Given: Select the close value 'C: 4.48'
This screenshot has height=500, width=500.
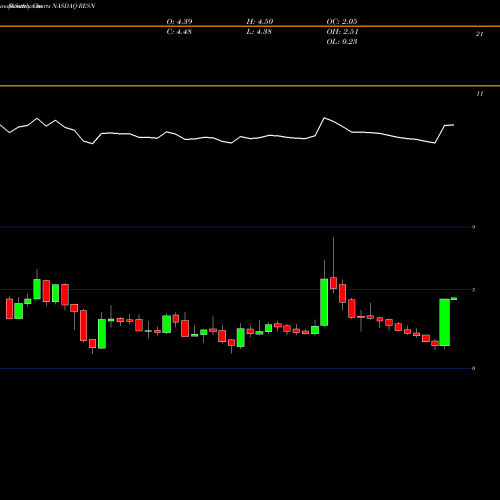Looking at the screenshot, I should click(179, 32).
